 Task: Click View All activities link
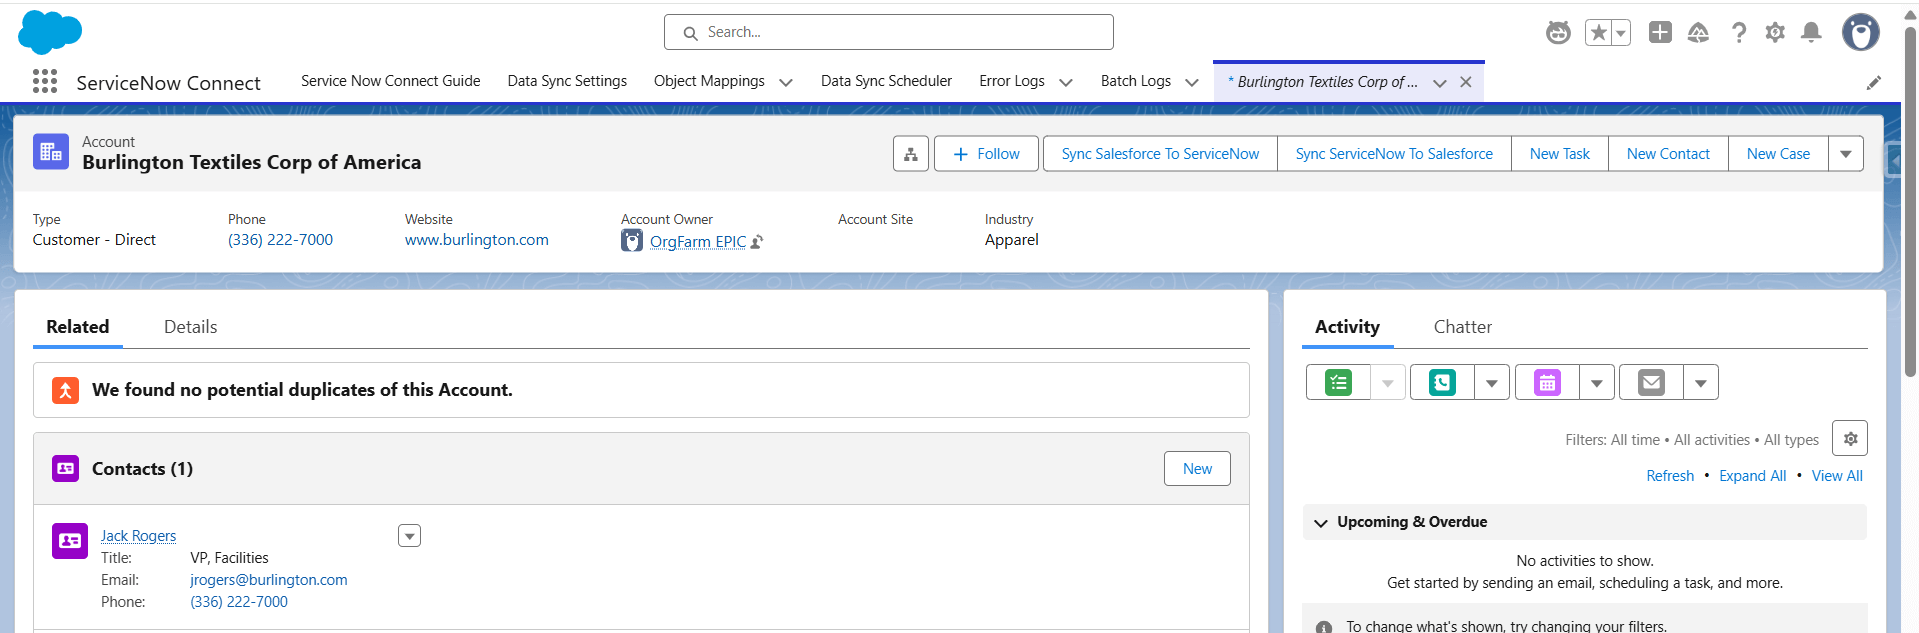click(x=1837, y=476)
